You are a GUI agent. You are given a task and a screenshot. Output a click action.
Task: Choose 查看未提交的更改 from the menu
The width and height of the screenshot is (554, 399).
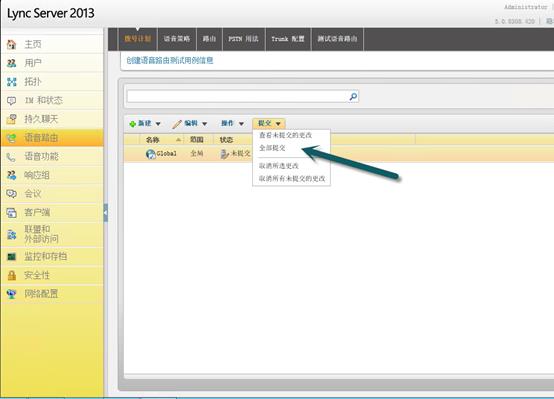[x=285, y=135]
